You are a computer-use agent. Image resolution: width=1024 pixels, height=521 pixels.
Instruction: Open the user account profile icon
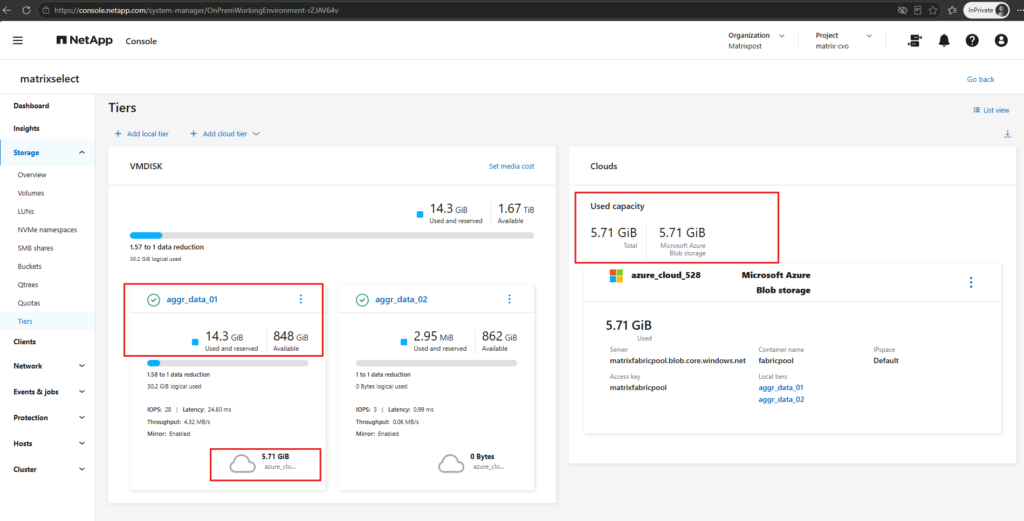pyautogui.click(x=1001, y=40)
